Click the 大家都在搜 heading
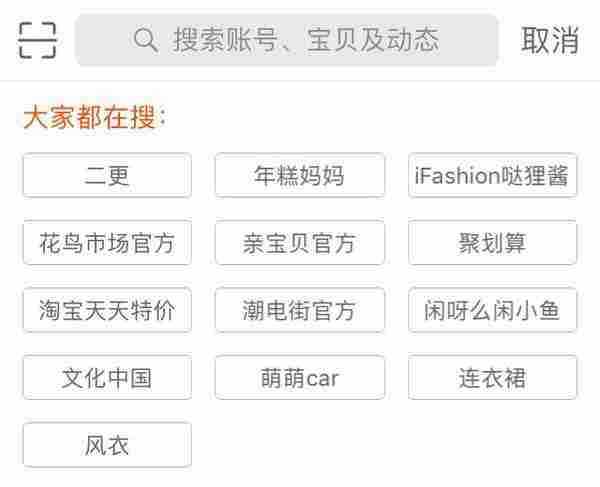Screen dimensions: 600x487 point(94,119)
